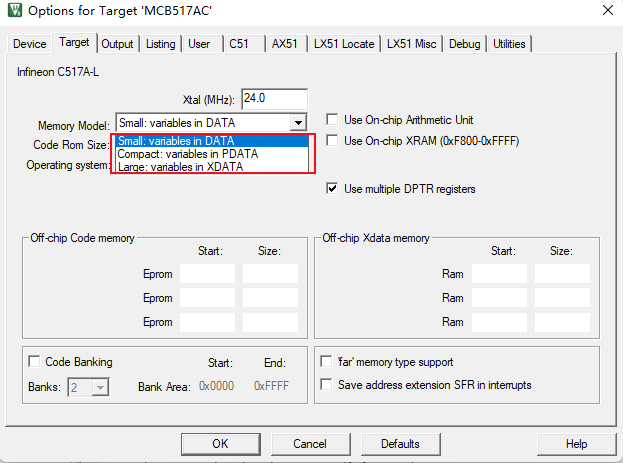
Task: Open the LX51 Locate tab
Action: (x=342, y=44)
